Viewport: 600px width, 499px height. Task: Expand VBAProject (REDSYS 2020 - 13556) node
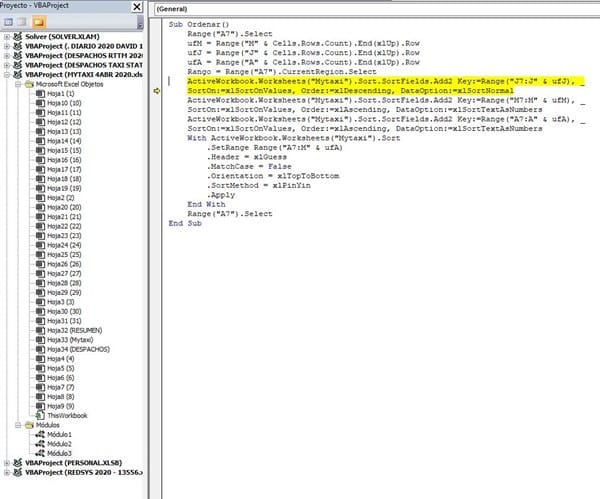7,473
